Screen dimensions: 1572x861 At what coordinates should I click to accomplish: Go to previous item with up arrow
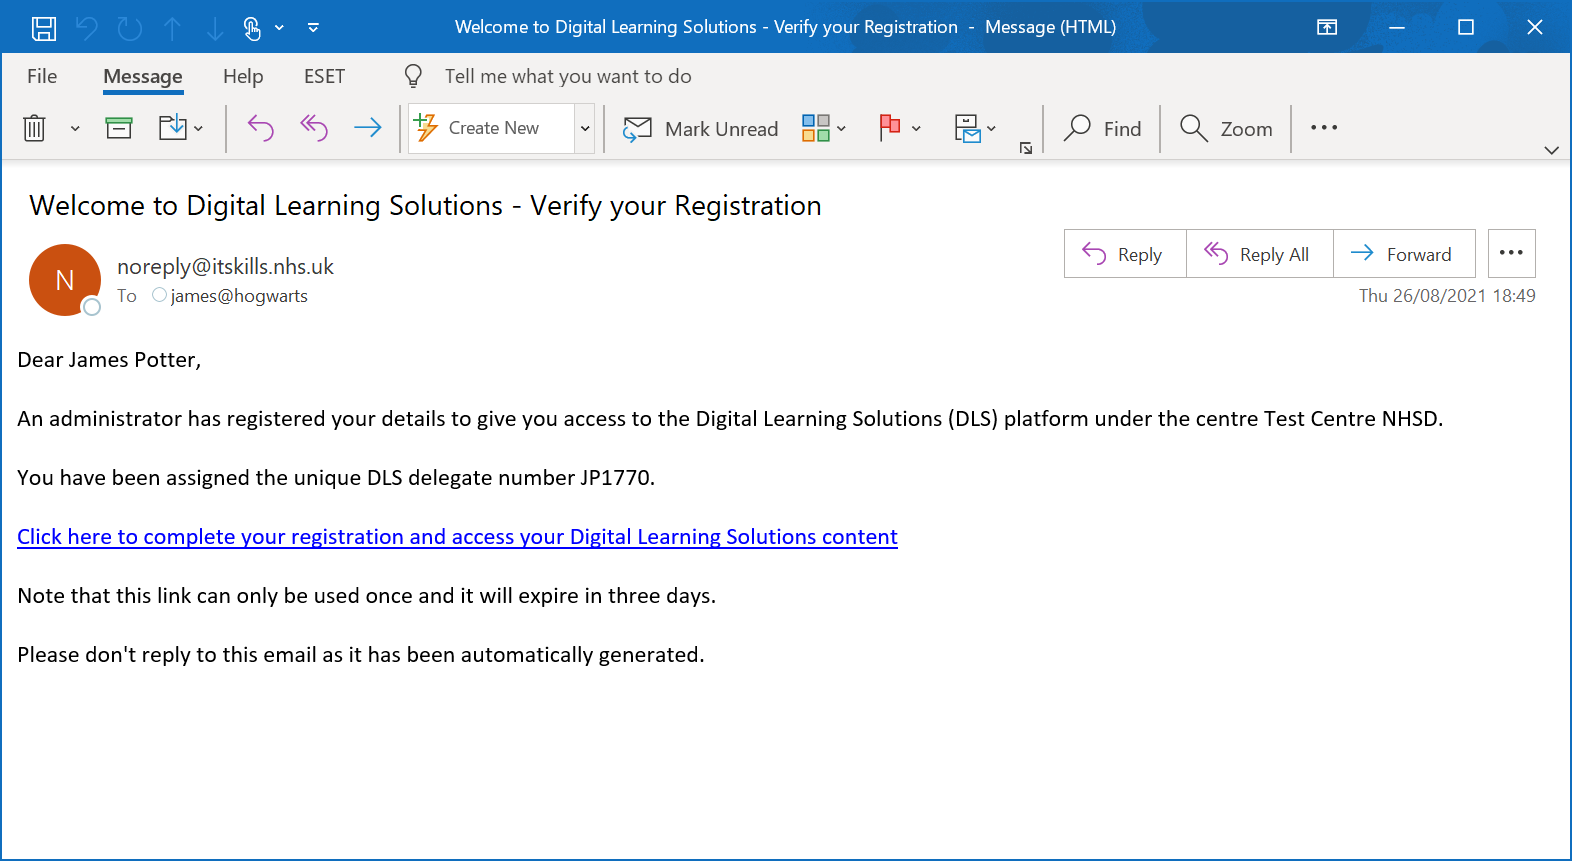(173, 28)
